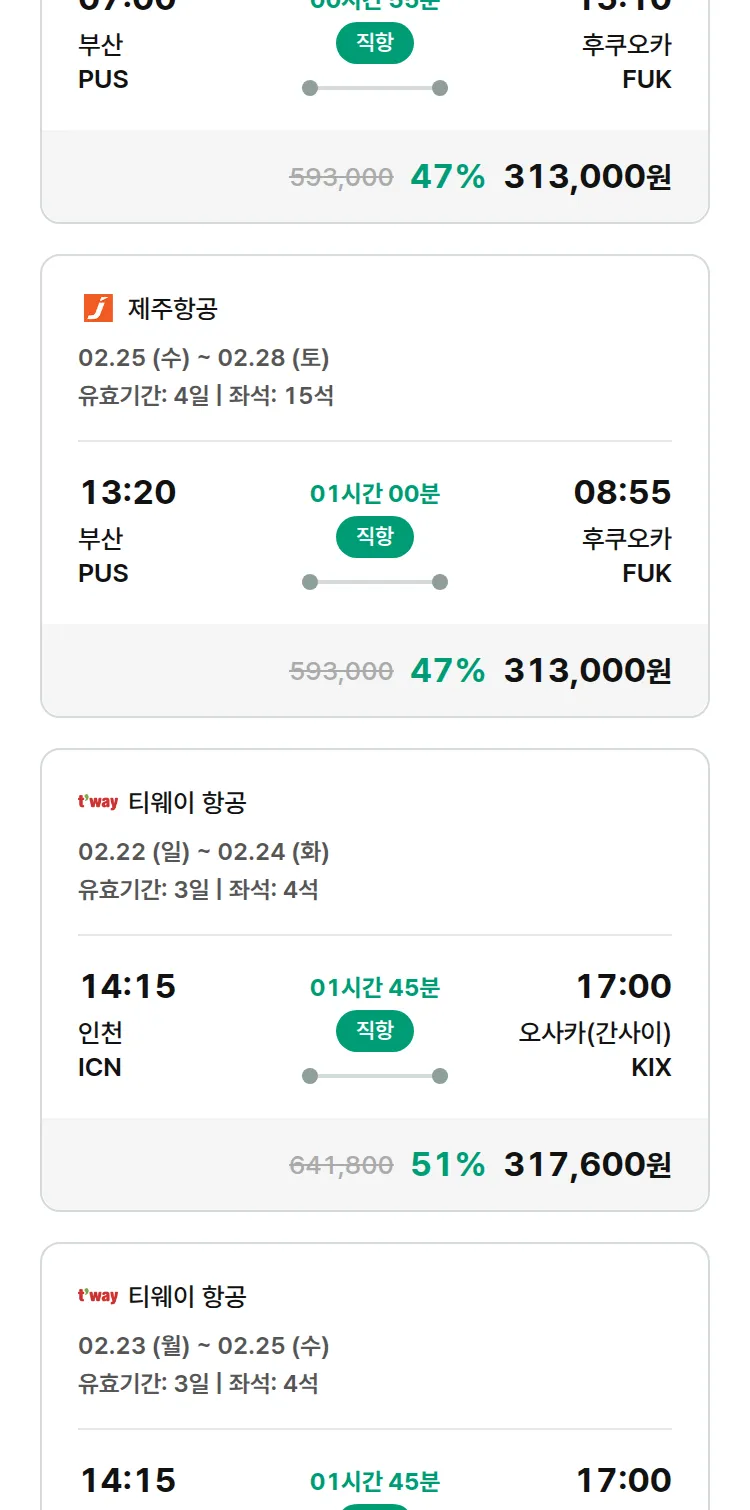Tap the 직항 badge on the 13:20 flight
Viewport: 750px width, 1510px height.
[x=375, y=538]
